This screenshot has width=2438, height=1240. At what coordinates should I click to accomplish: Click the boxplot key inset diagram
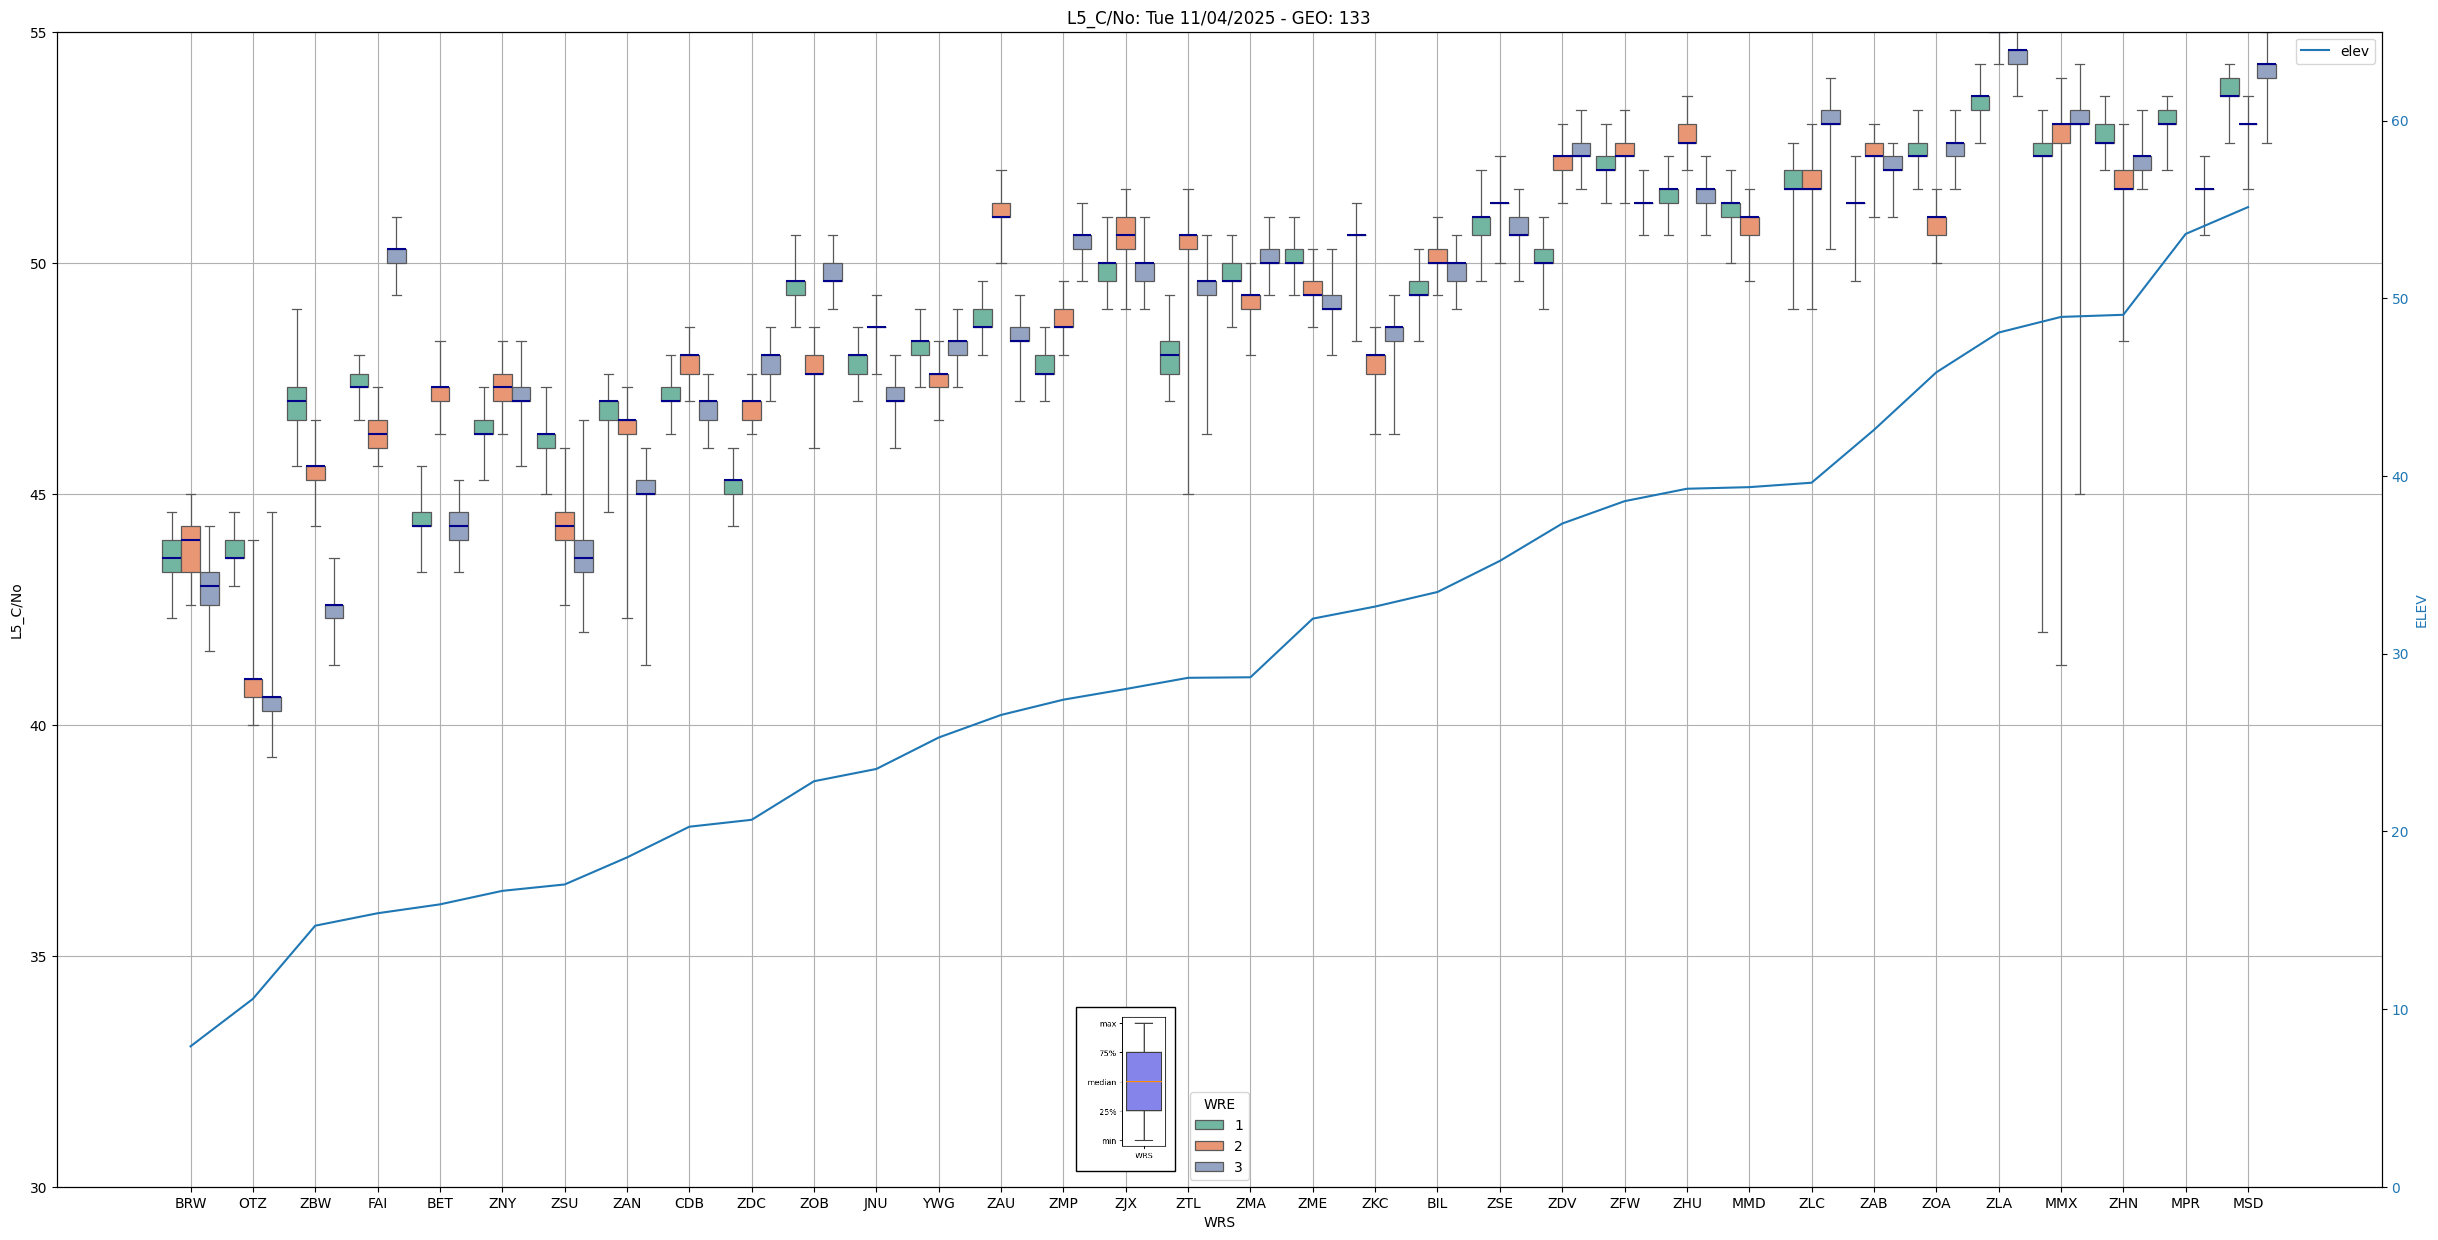tap(1125, 1089)
